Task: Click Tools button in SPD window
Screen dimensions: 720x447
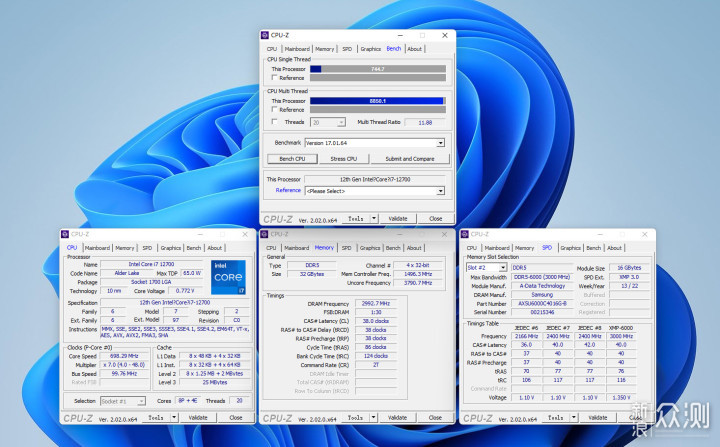Action: tap(556, 418)
